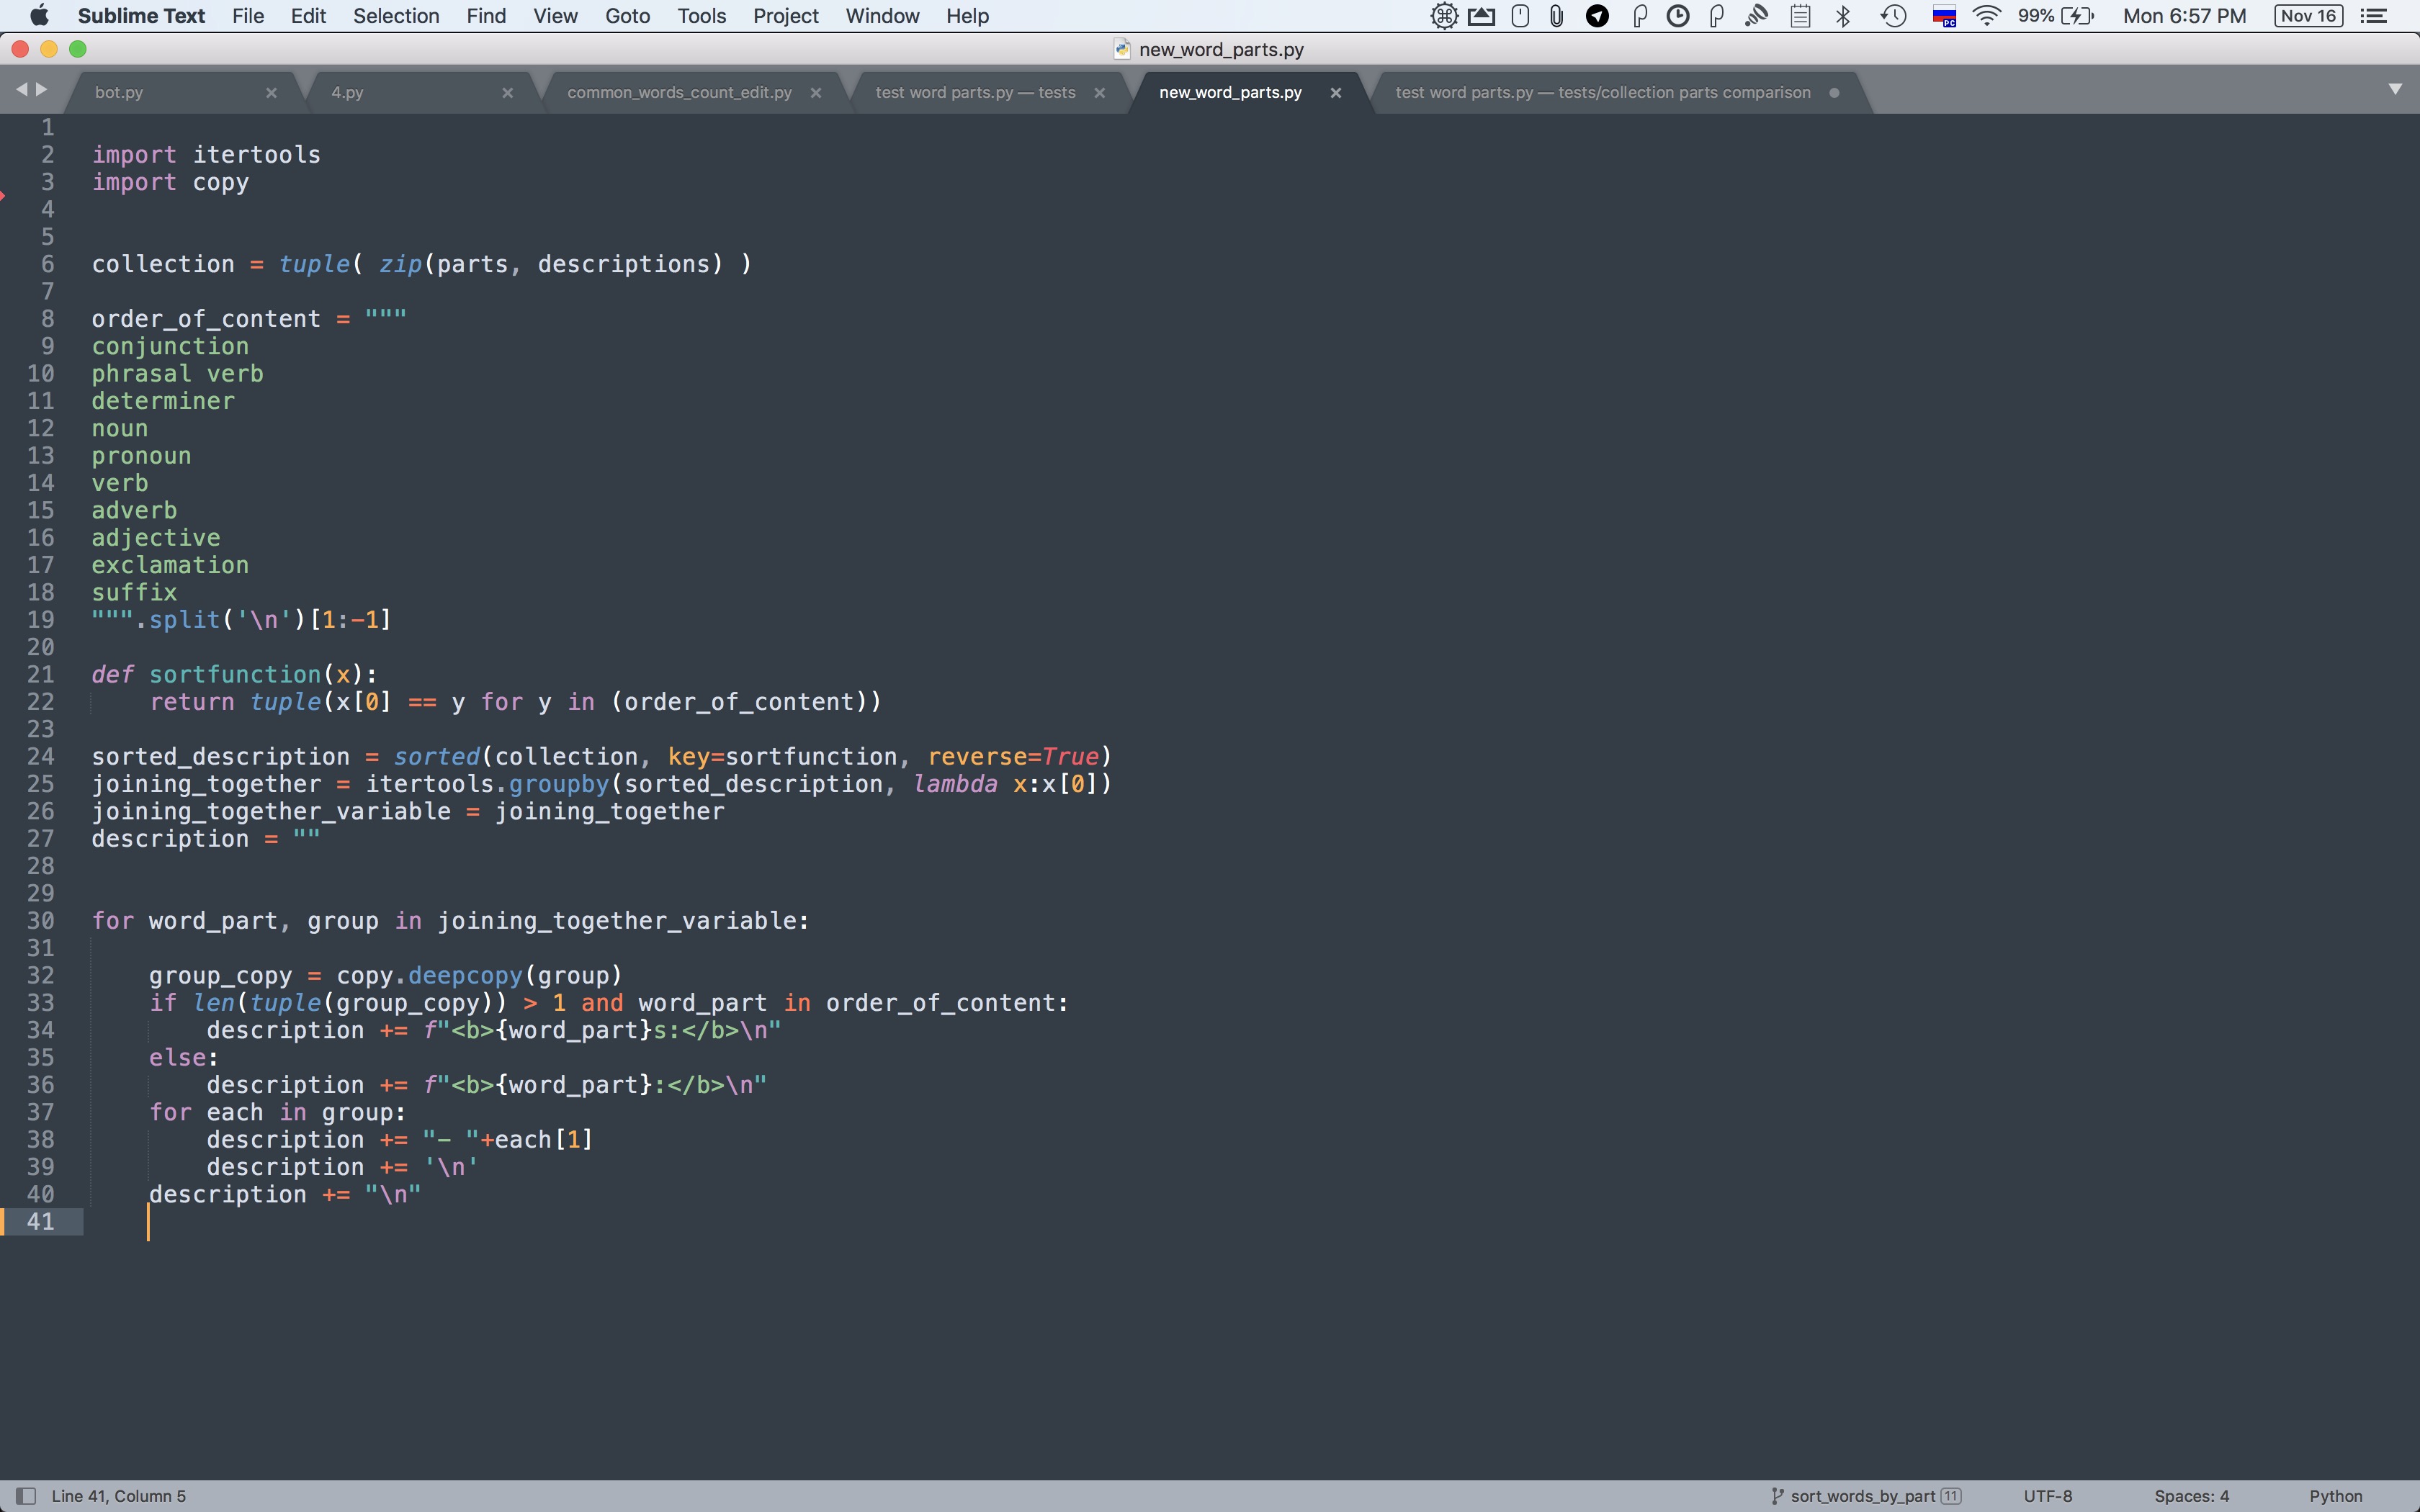The height and width of the screenshot is (1512, 2420).
Task: Open the Time Machine menu bar icon
Action: (1893, 16)
